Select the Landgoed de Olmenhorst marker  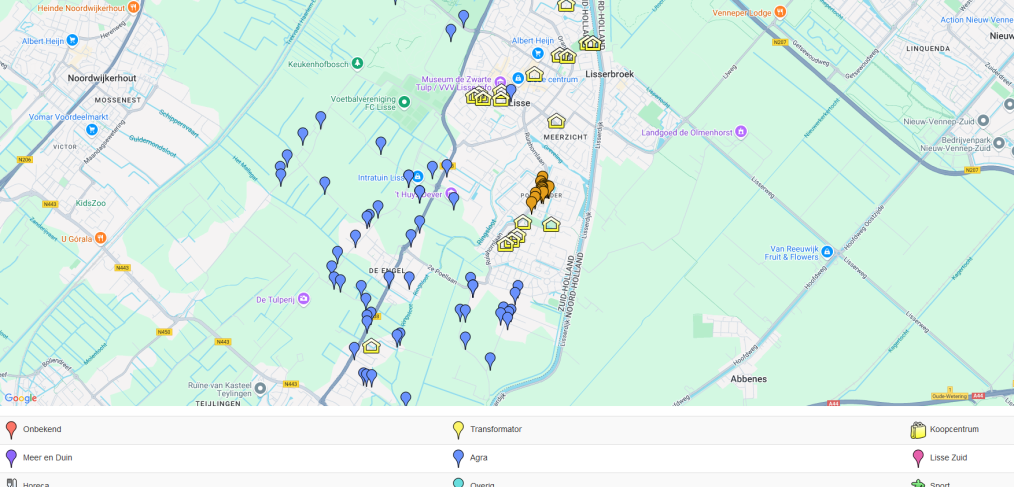pyautogui.click(x=741, y=131)
